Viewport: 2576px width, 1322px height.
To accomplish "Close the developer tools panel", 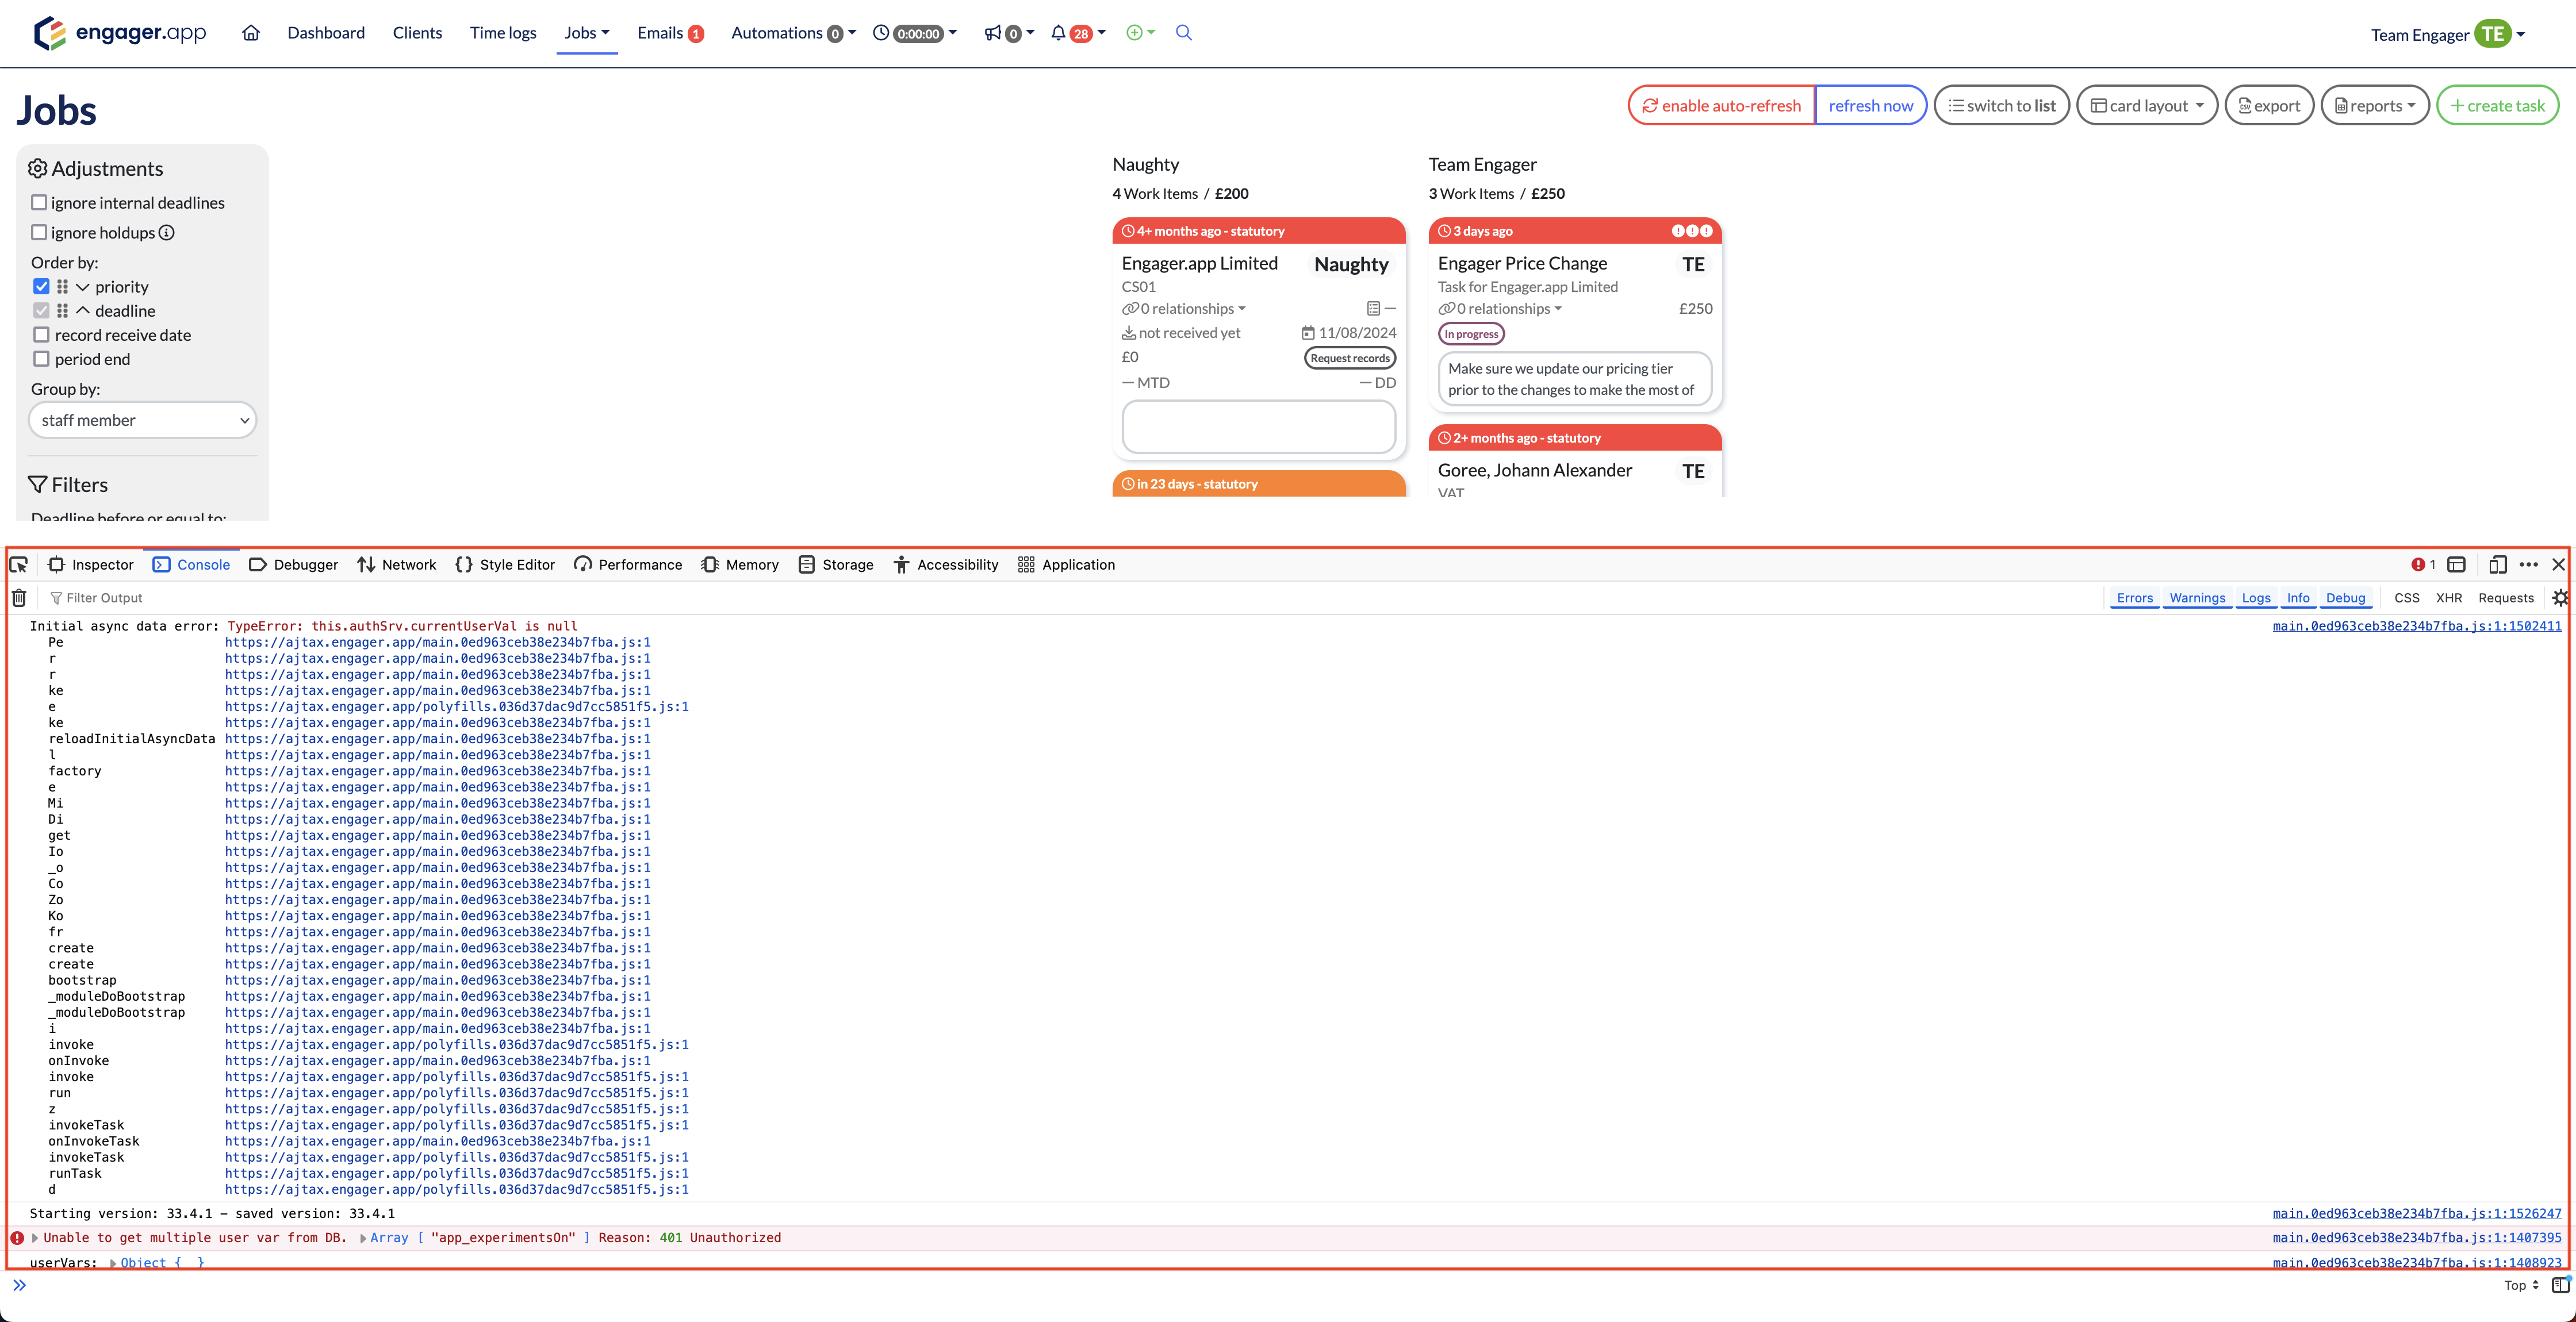I will coord(2559,565).
